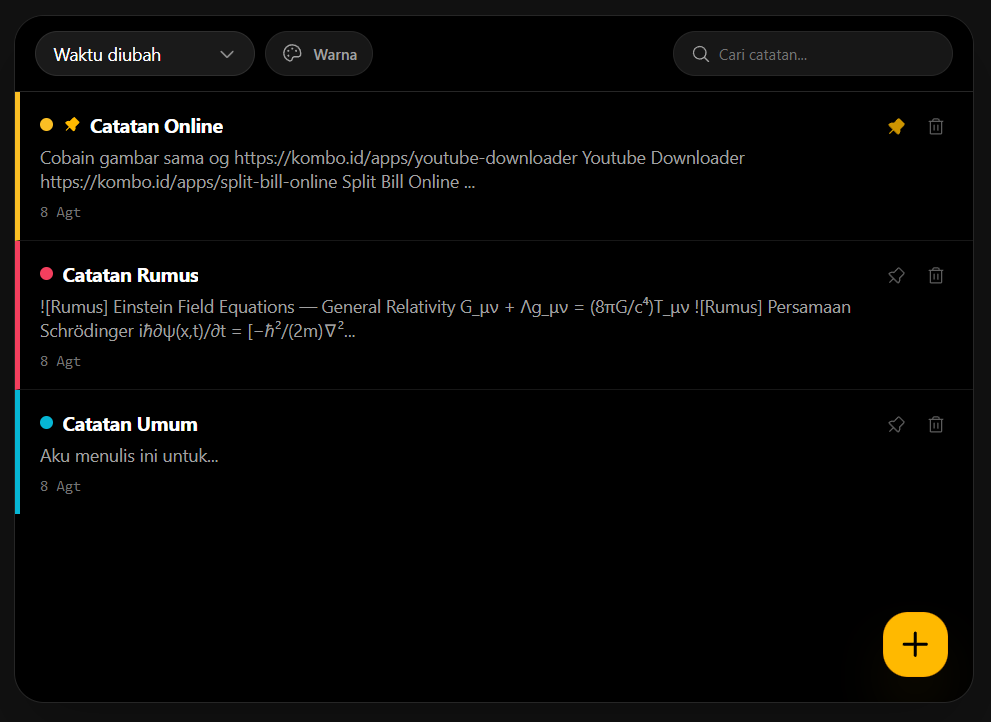
Task: Delete the Catatan Umum note
Action: 936,424
